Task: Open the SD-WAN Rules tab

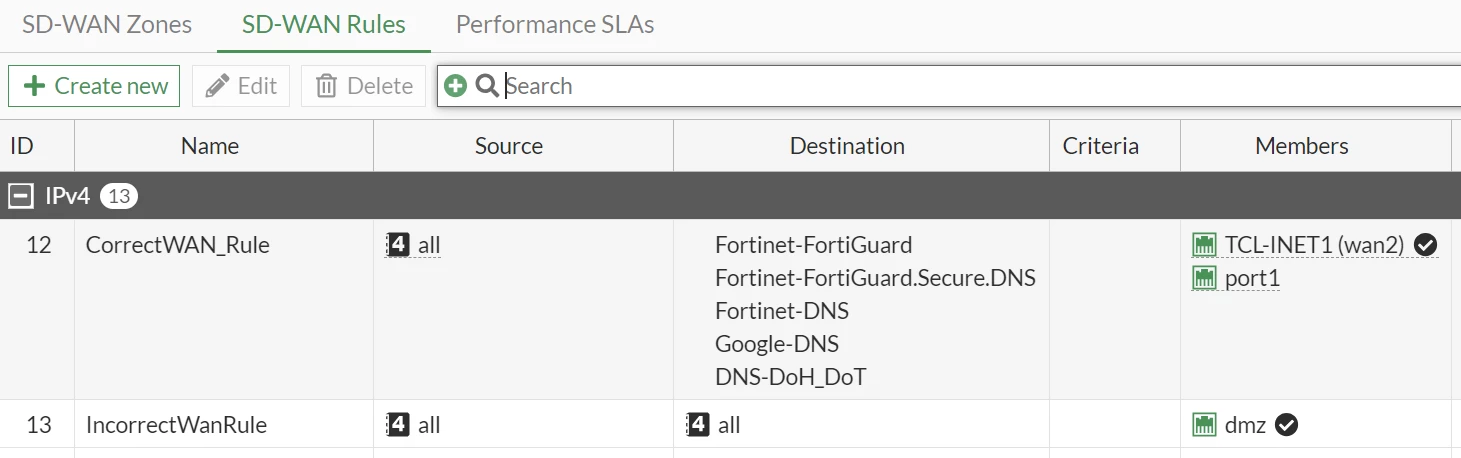Action: [x=324, y=25]
